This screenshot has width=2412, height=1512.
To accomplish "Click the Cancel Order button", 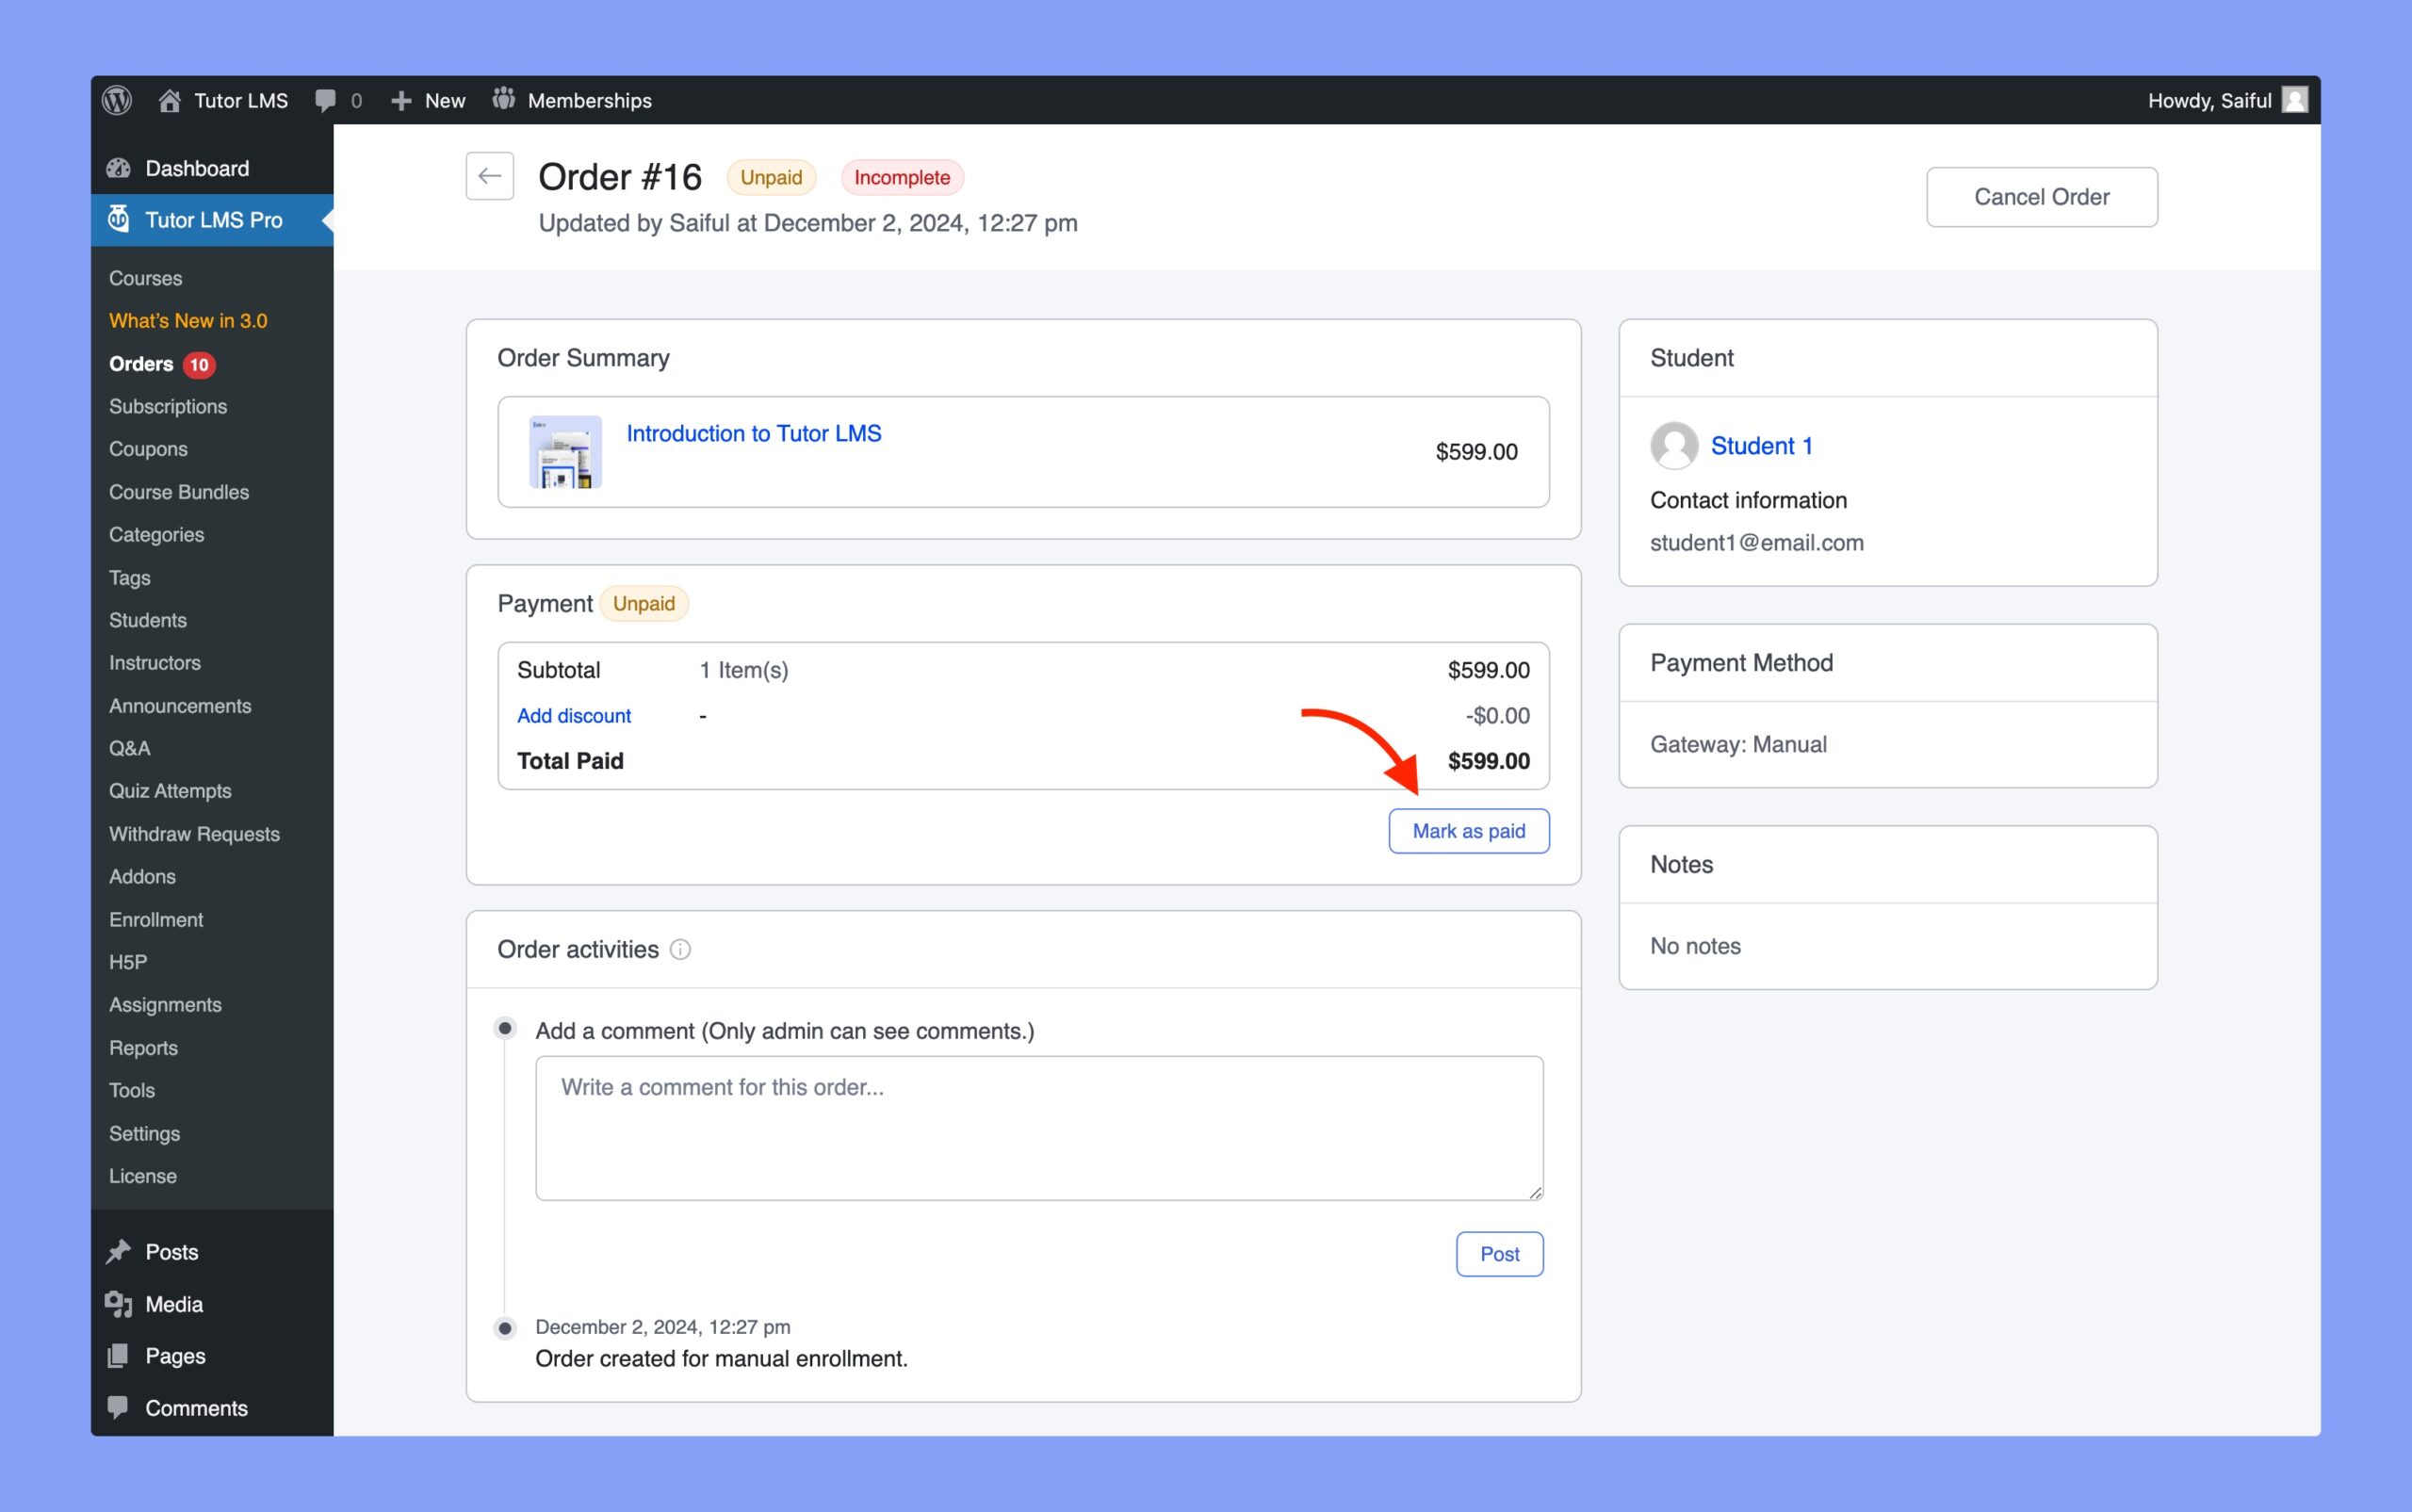I will pyautogui.click(x=2043, y=197).
